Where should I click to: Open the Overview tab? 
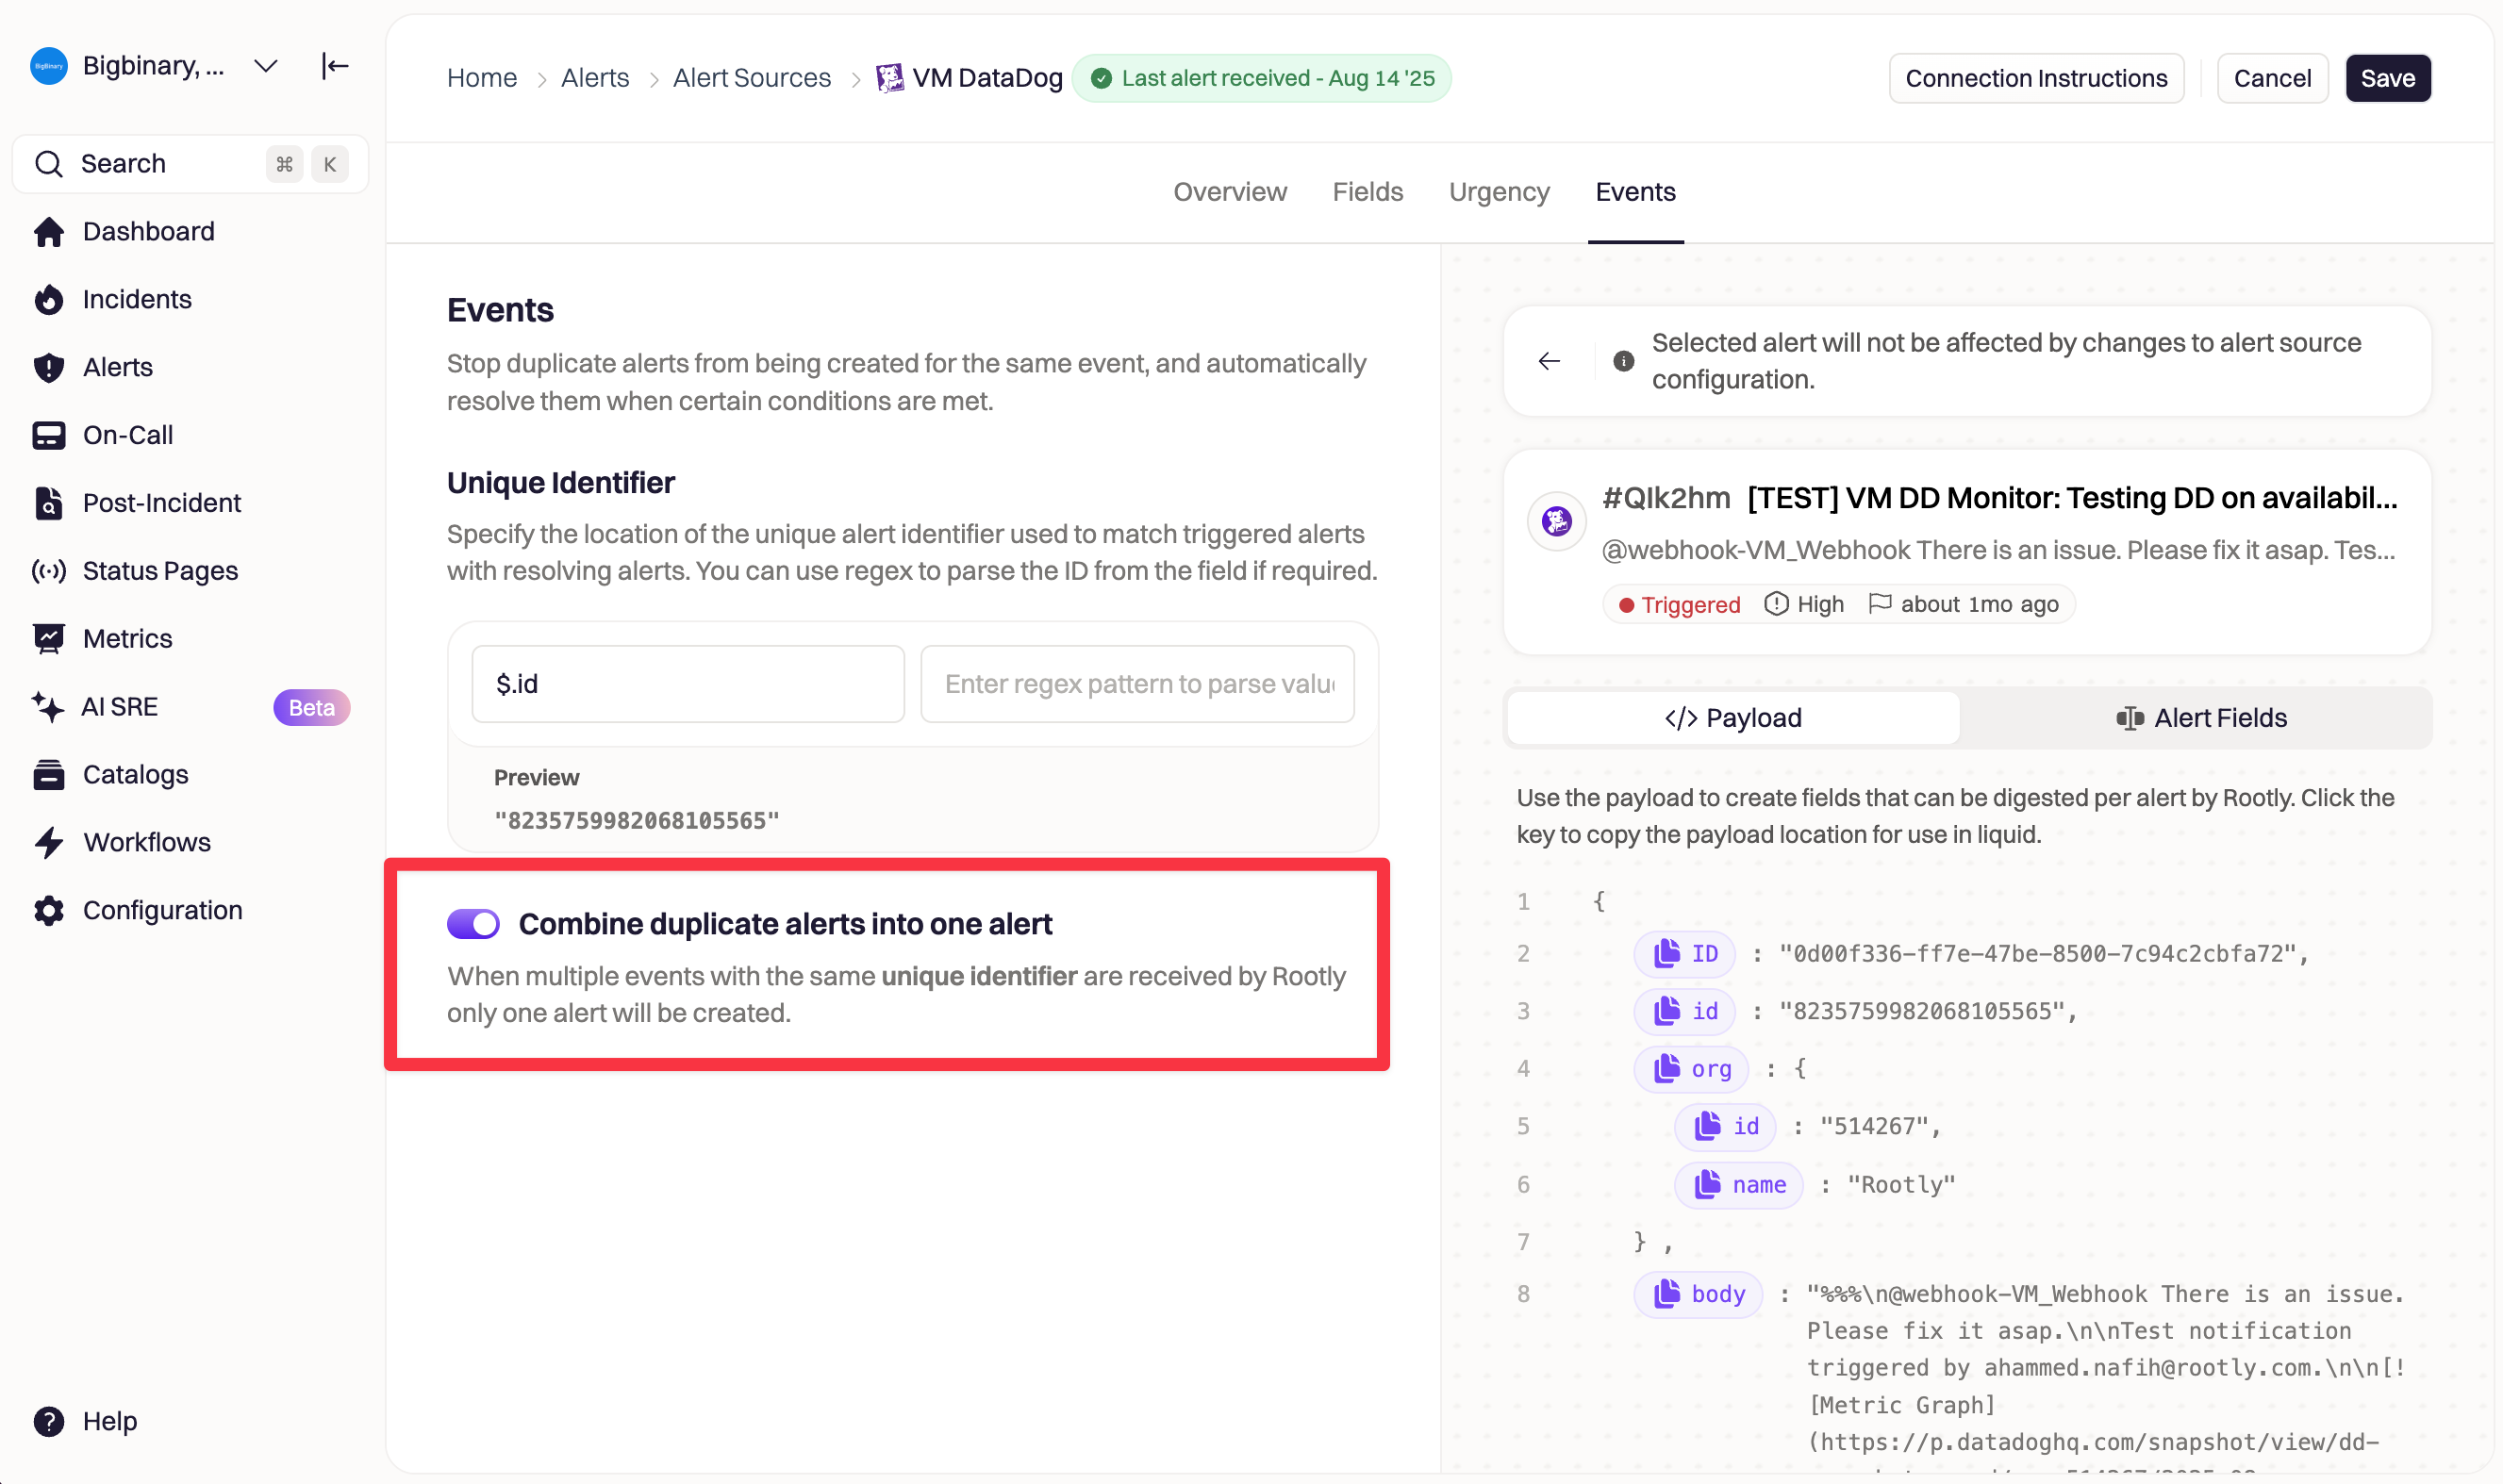[x=1229, y=192]
